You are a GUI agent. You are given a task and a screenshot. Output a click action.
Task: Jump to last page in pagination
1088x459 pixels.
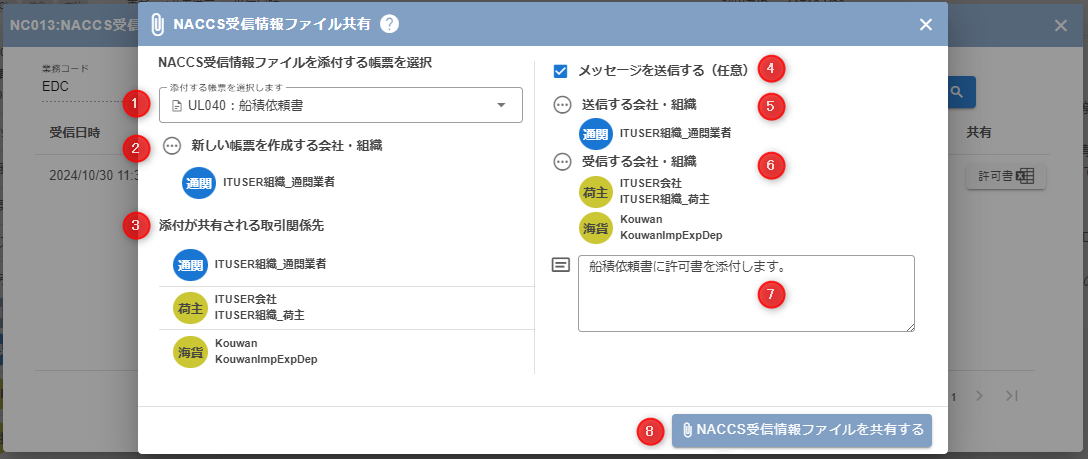[x=1011, y=396]
